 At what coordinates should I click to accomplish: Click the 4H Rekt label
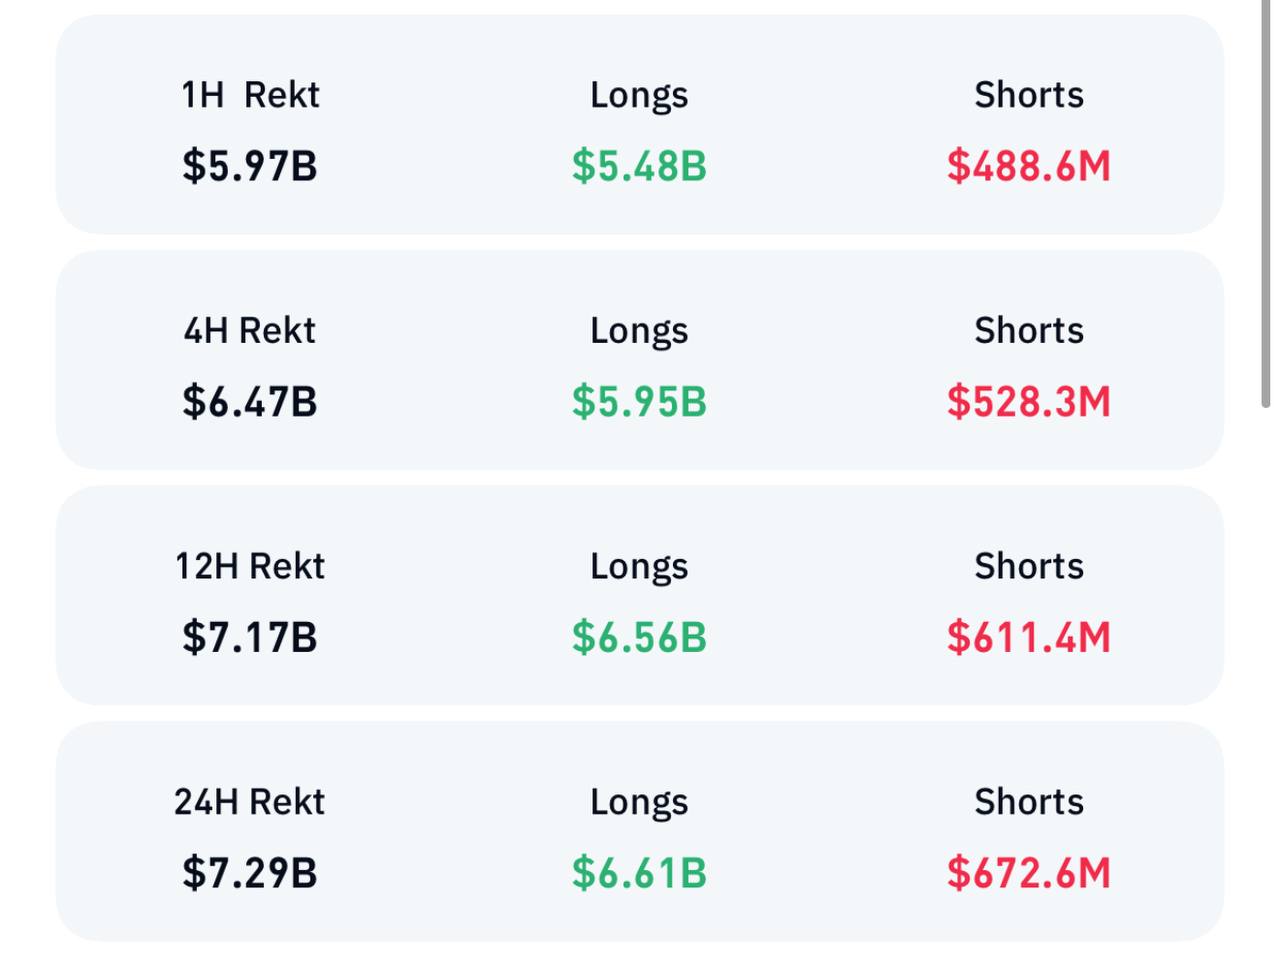pyautogui.click(x=249, y=330)
